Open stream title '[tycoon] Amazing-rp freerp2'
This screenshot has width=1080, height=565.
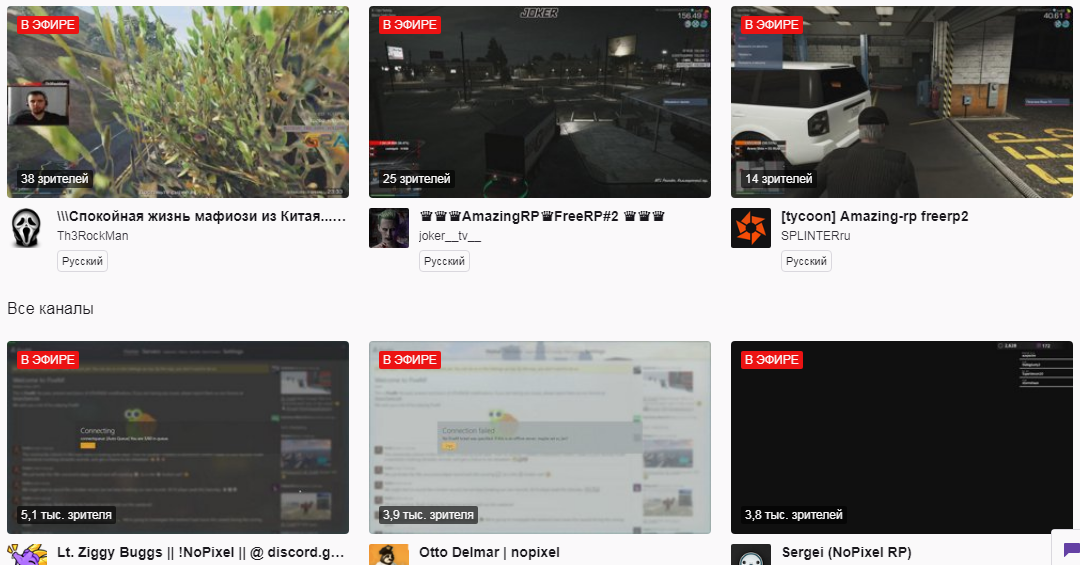(875, 216)
